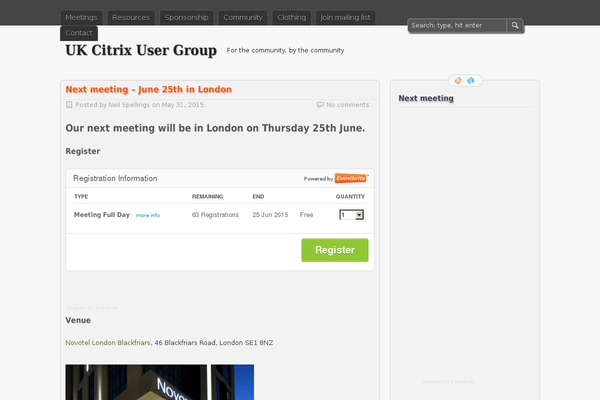Open the Next meeting post title
600x400 pixels.
tap(148, 89)
